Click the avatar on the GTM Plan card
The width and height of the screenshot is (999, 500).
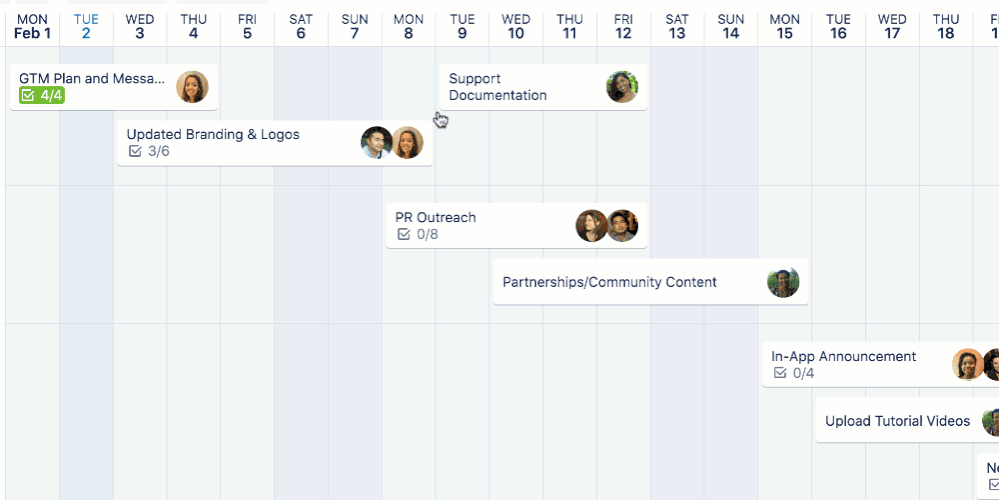(192, 87)
